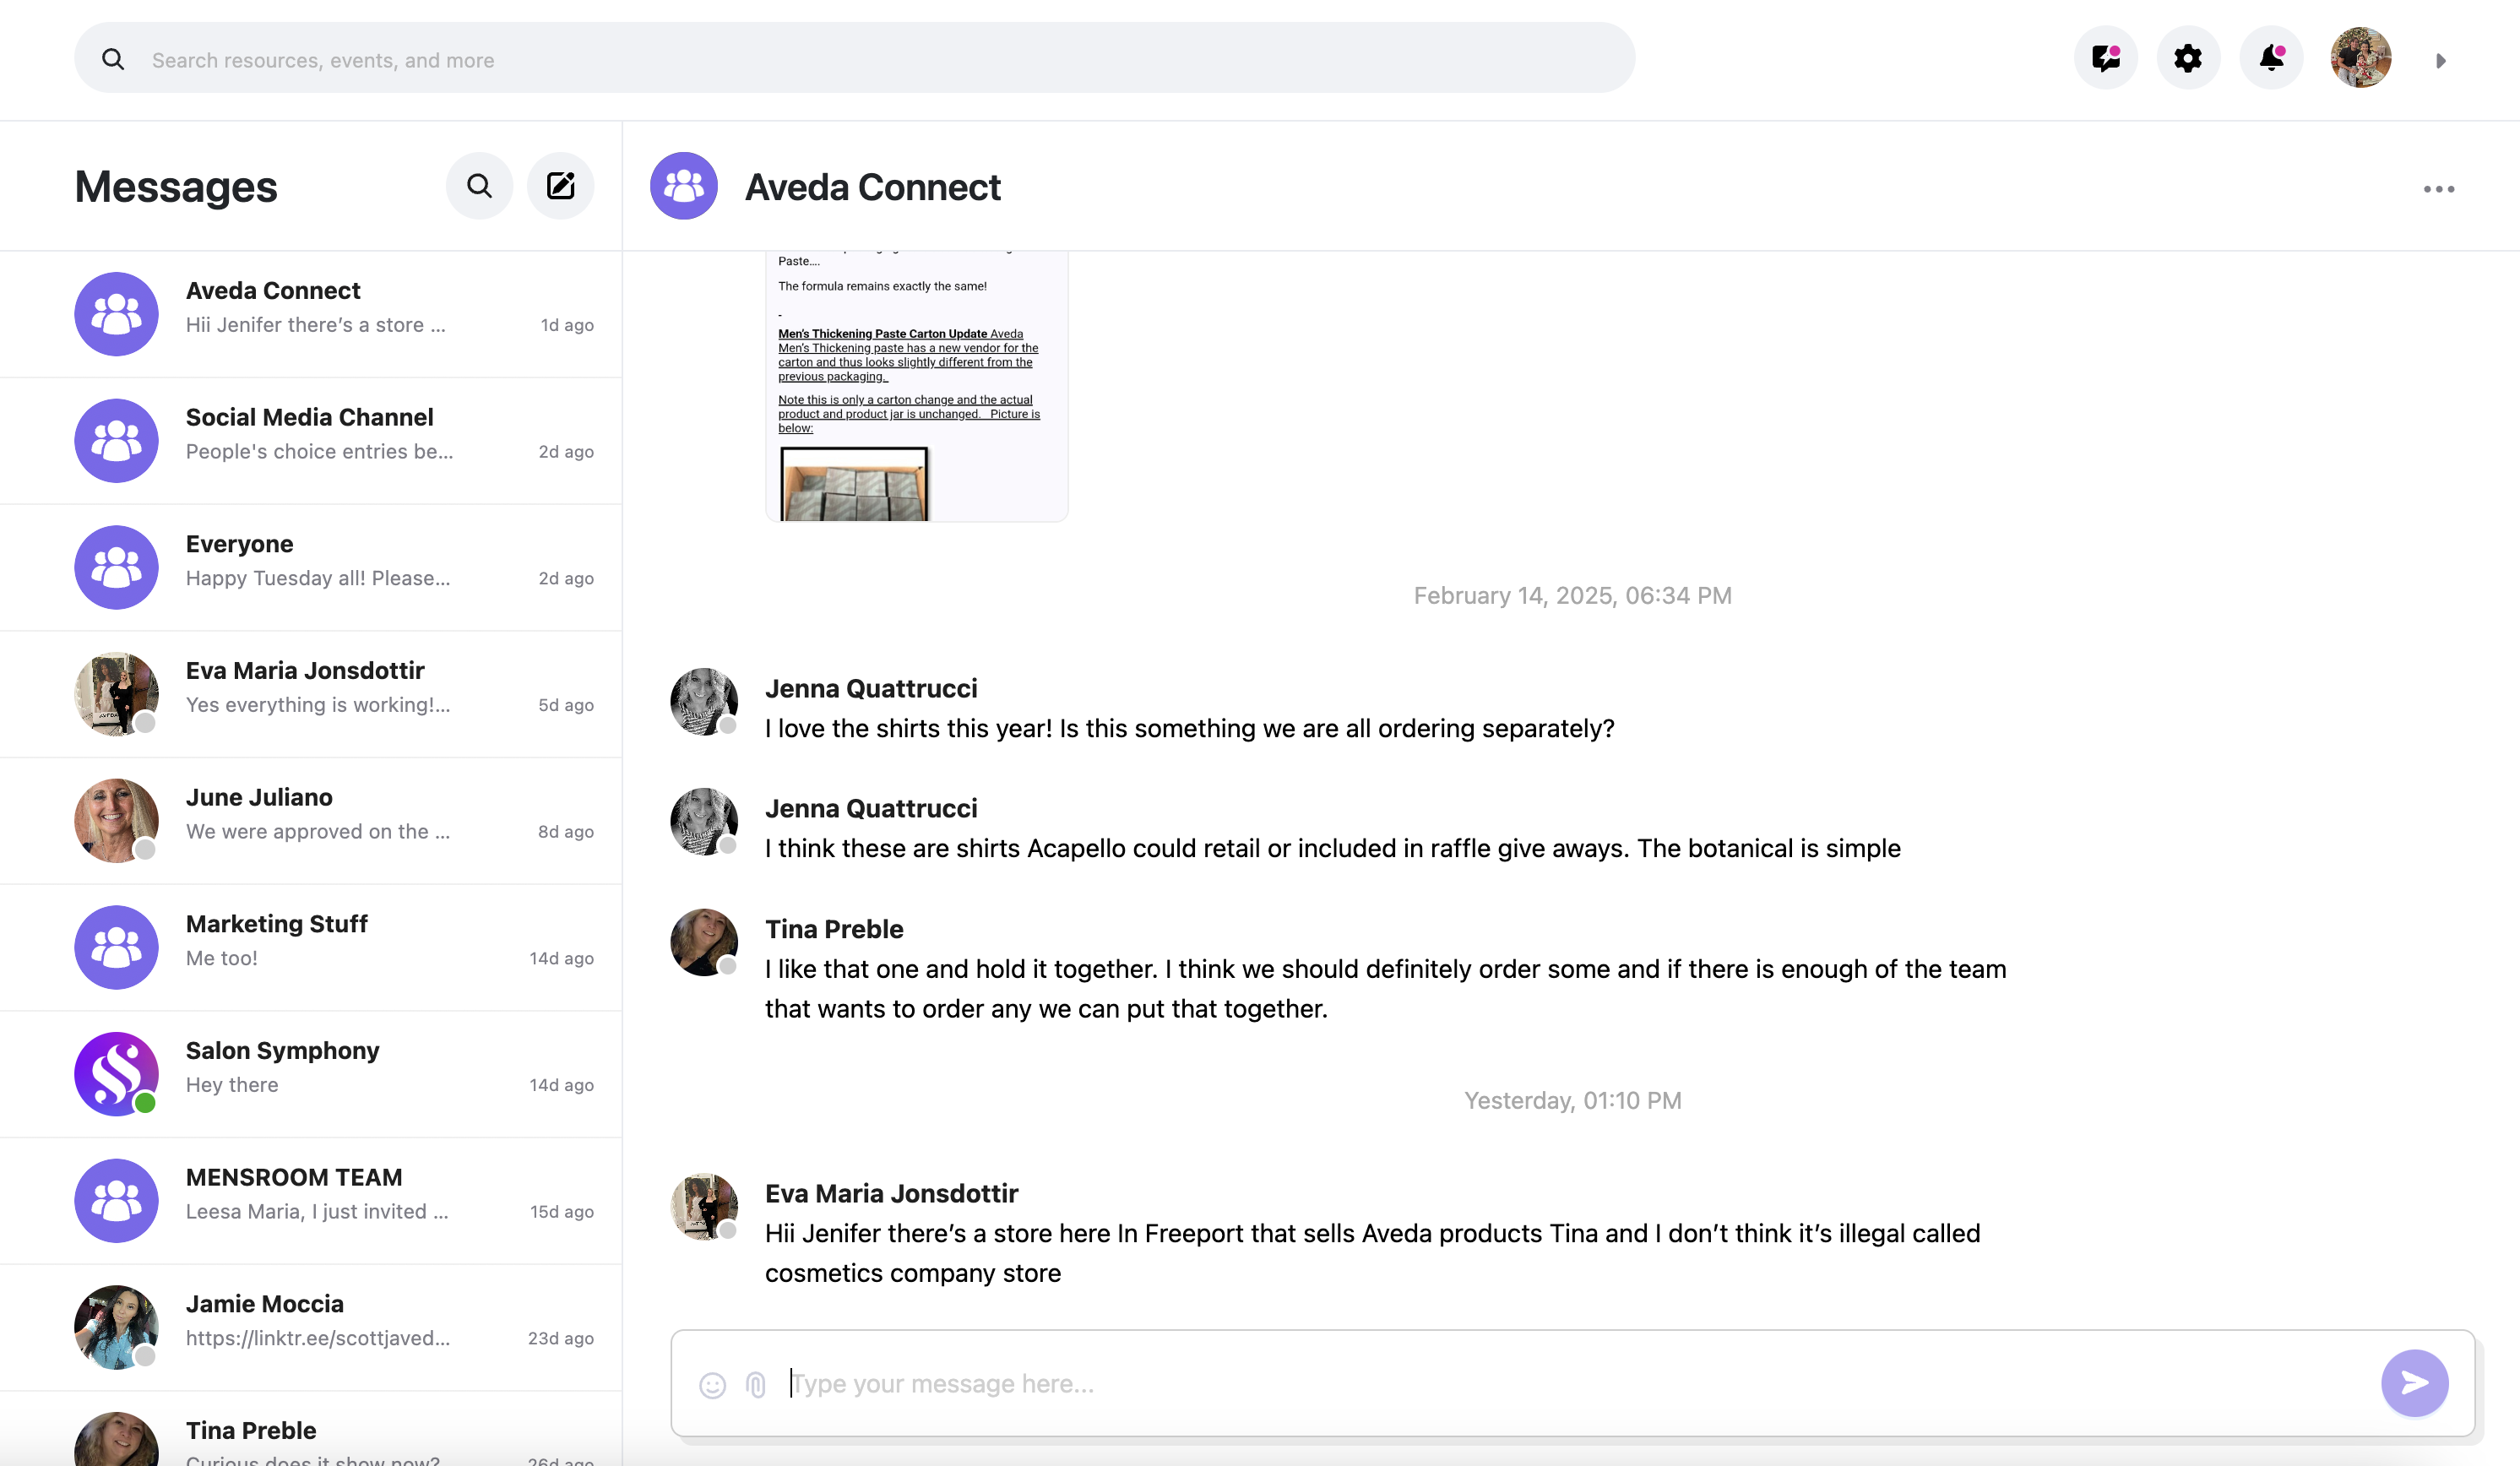Click the message input field
Screen dimensions: 2520x1466
point(1572,1384)
